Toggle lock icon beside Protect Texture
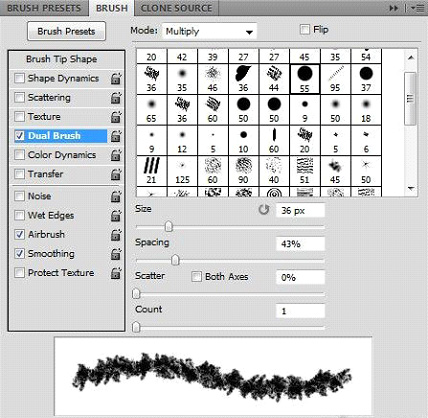Viewport: 428px width, 418px height. (116, 273)
